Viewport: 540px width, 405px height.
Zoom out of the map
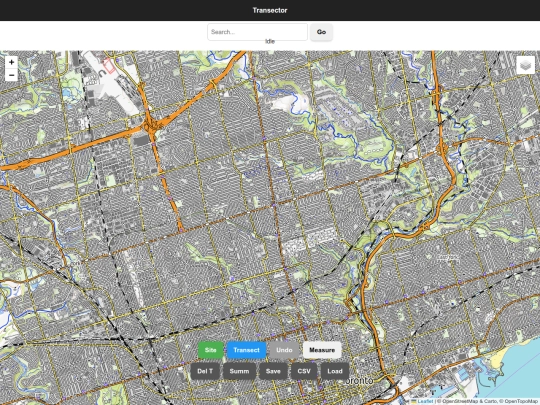pos(11,75)
